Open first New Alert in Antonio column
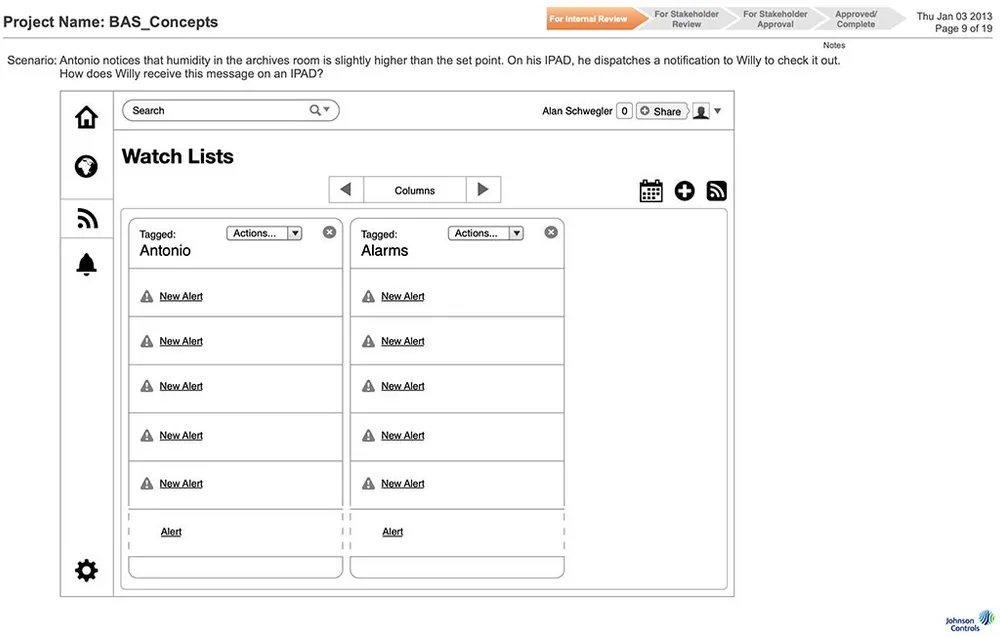Viewport: 1000px width, 637px height. coord(181,297)
